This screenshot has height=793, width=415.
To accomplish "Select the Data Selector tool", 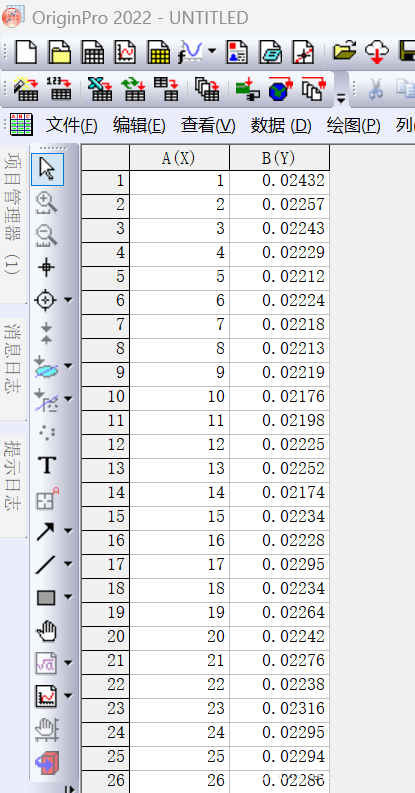I will pyautogui.click(x=46, y=334).
